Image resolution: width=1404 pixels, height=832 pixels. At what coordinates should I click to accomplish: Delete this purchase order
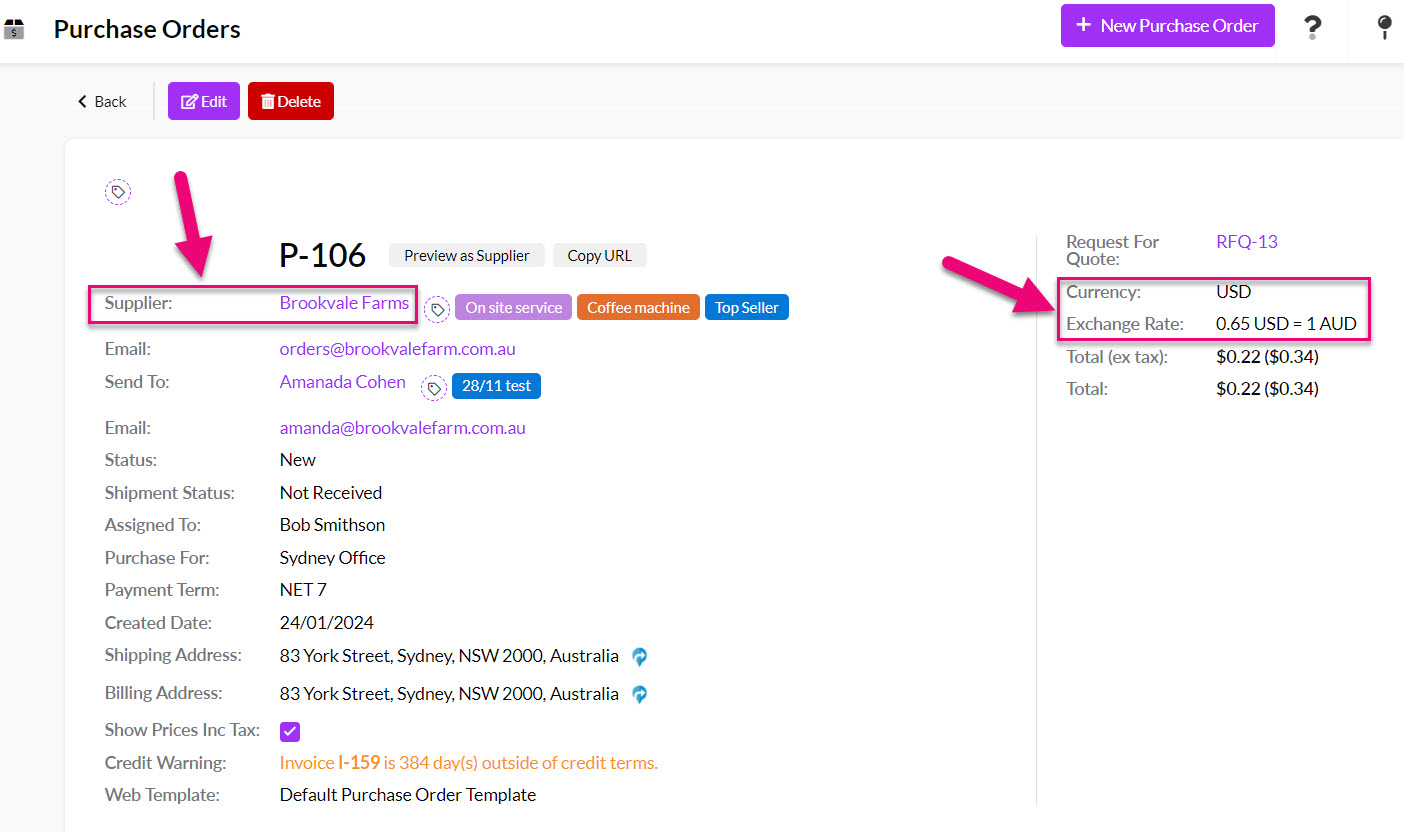(291, 101)
